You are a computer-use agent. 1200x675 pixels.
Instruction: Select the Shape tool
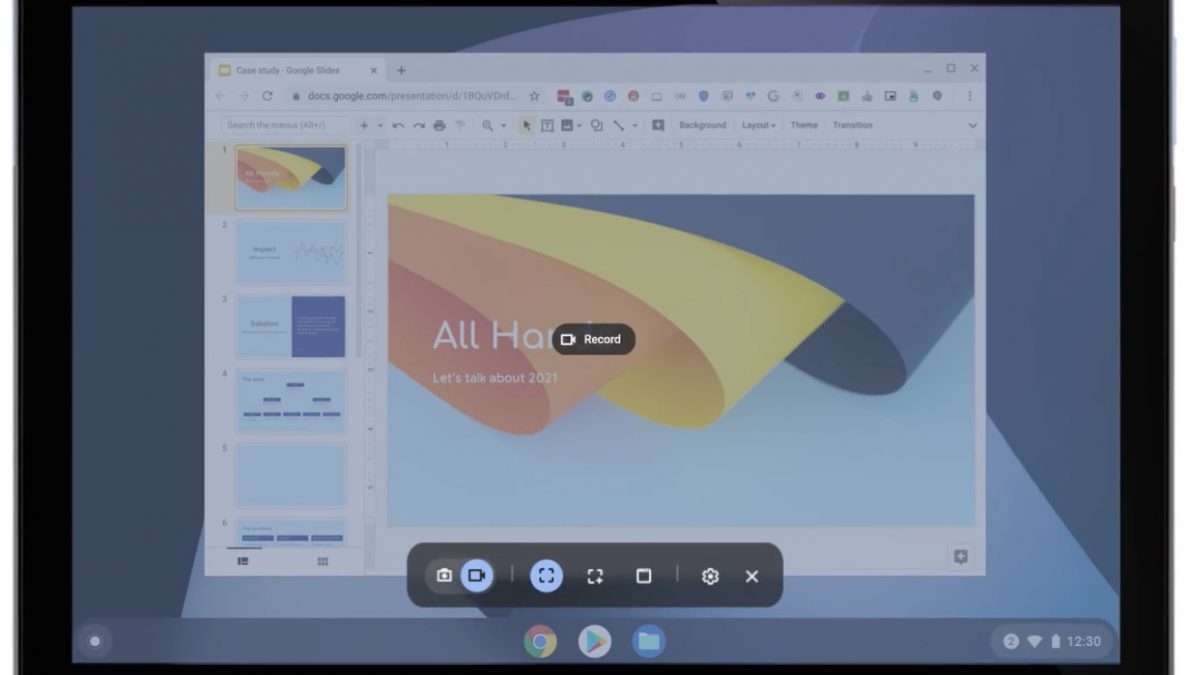click(597, 125)
